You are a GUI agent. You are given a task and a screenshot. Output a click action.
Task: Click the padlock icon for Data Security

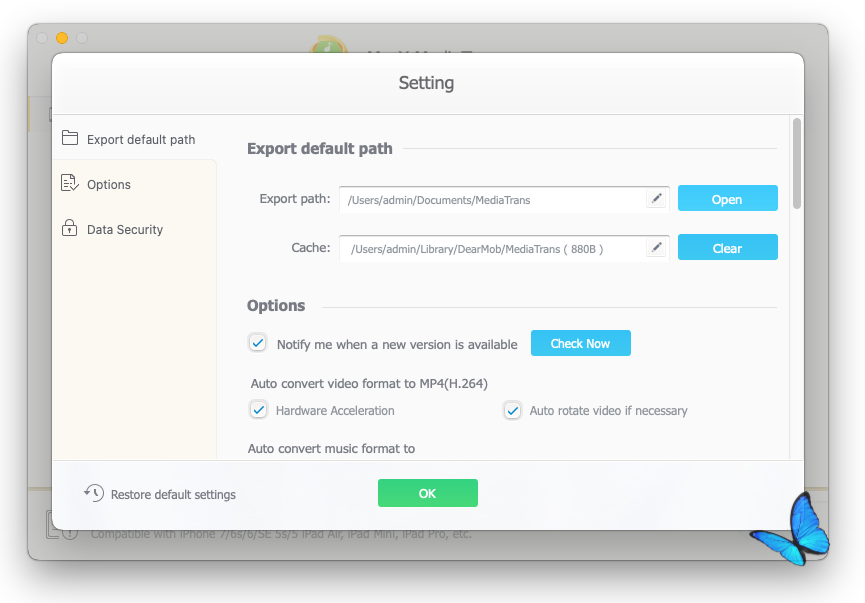pos(70,227)
